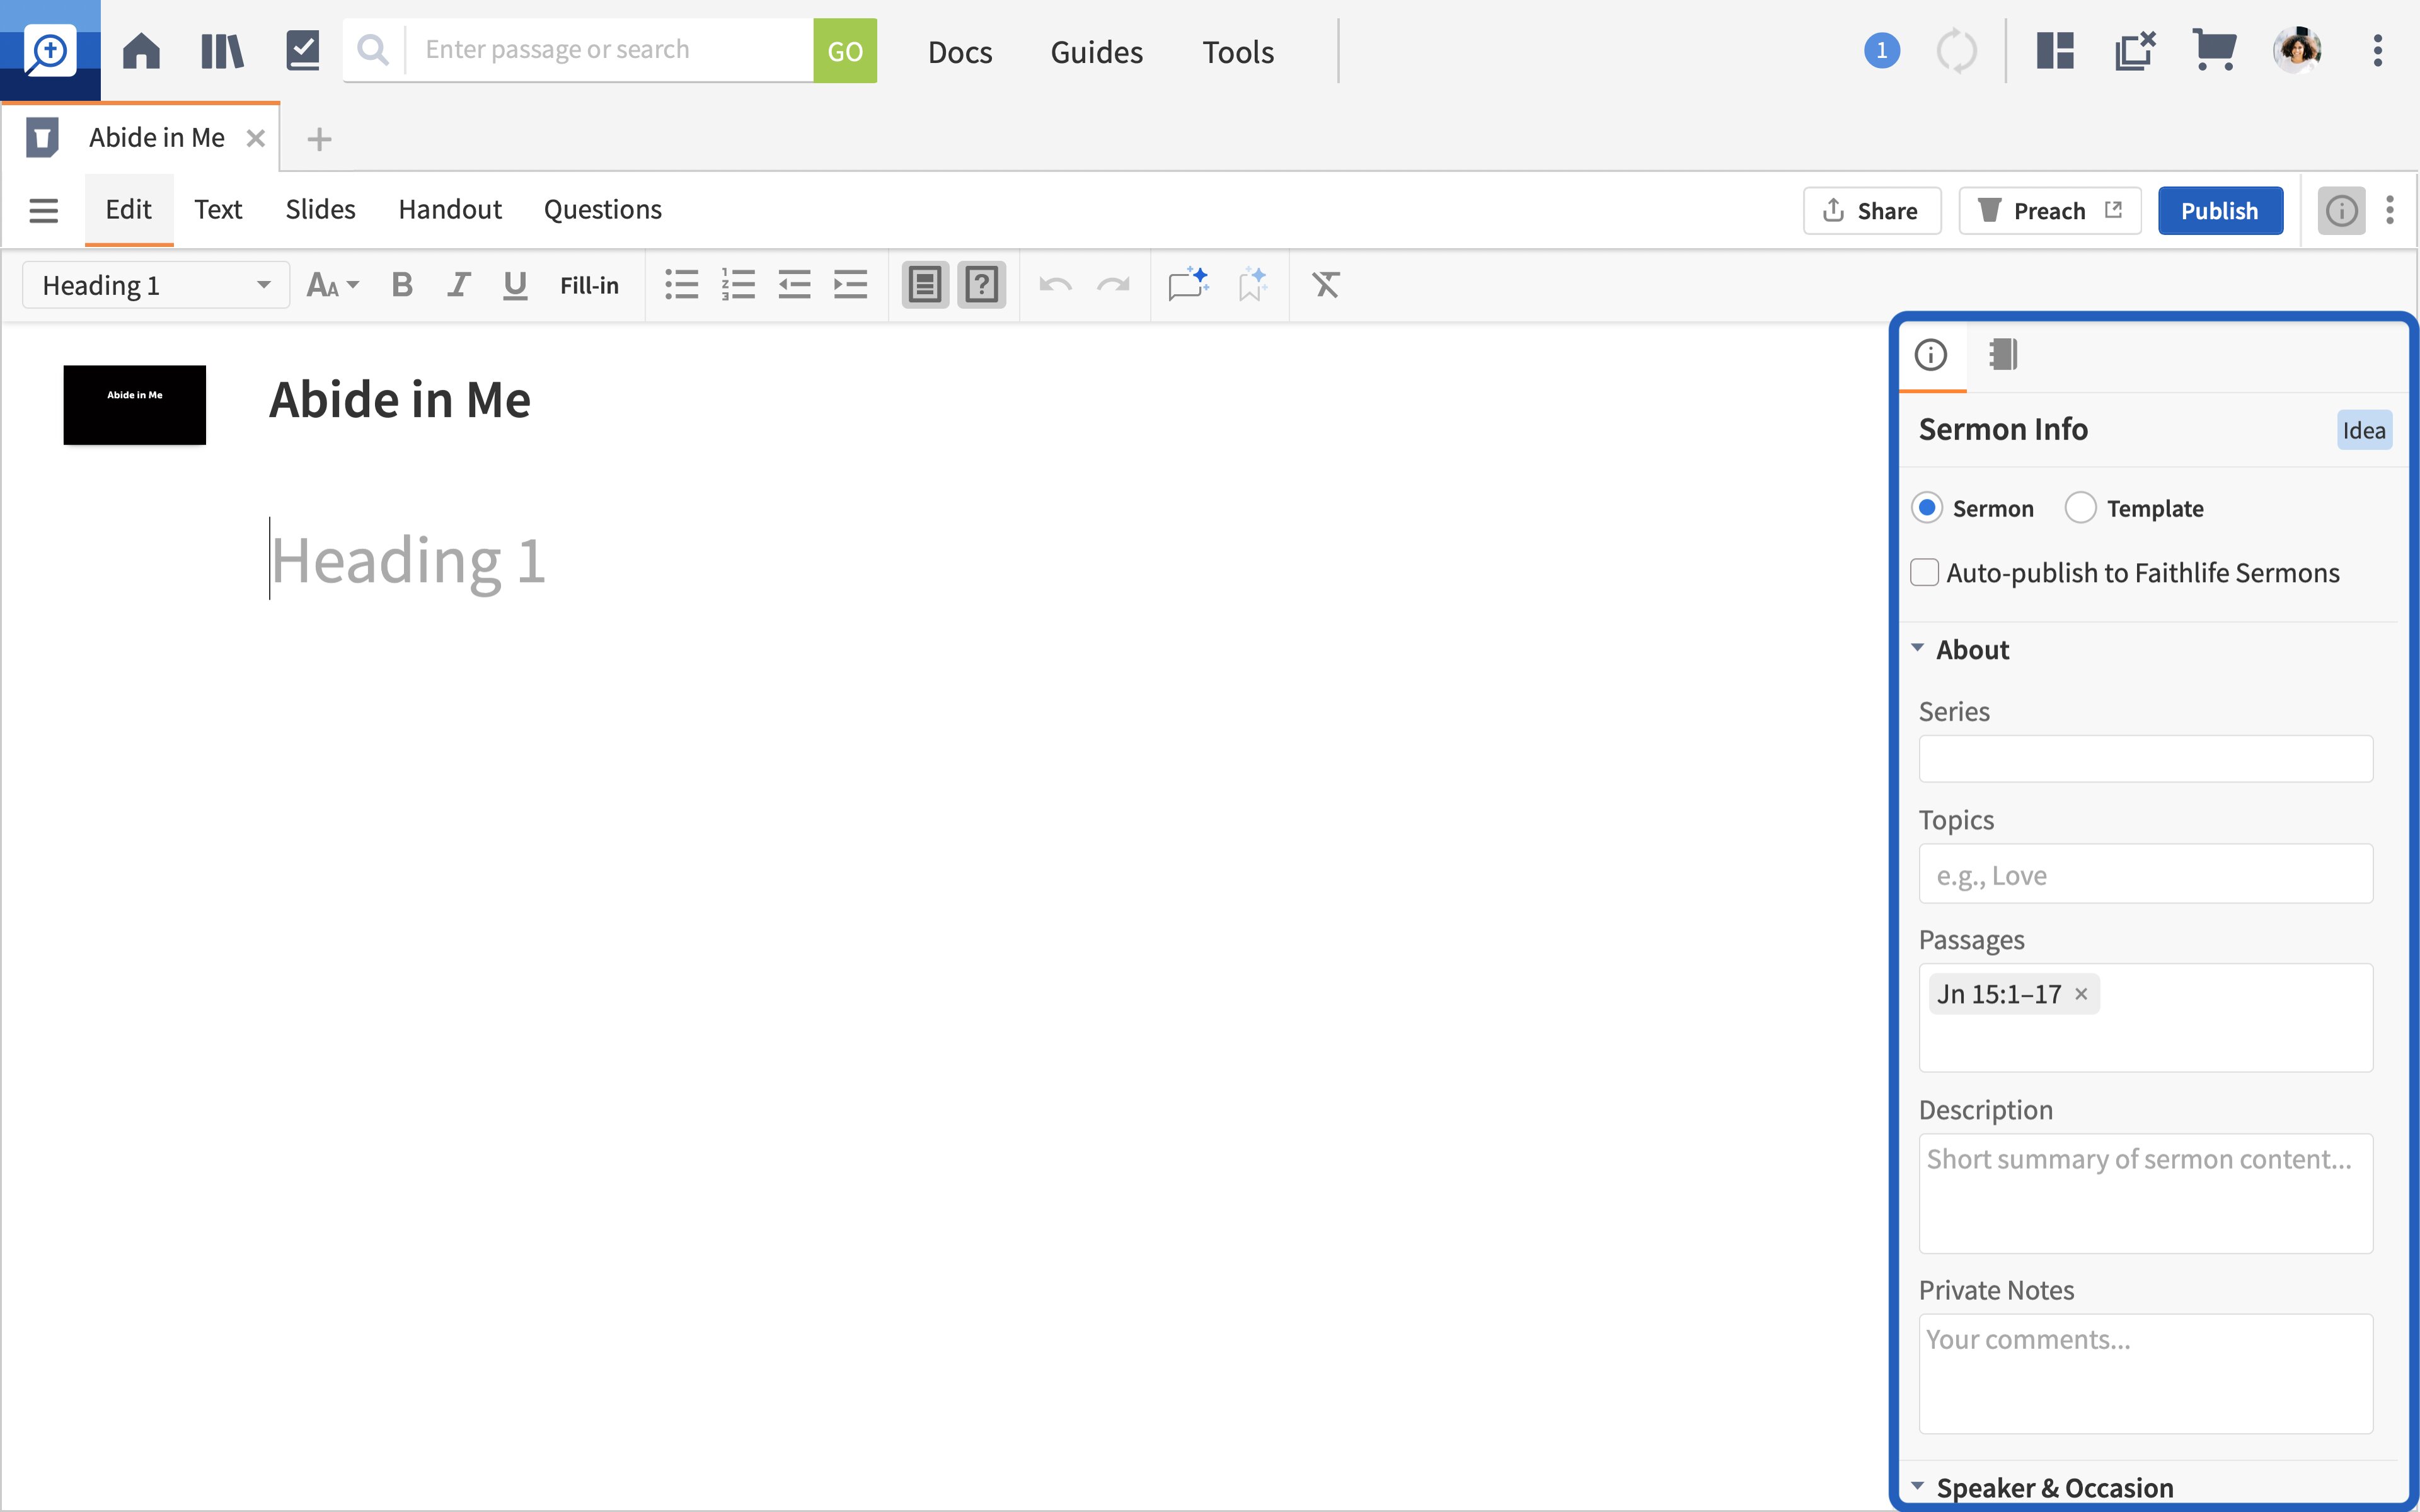Open the sermon panel hamburger menu

pyautogui.click(x=43, y=210)
